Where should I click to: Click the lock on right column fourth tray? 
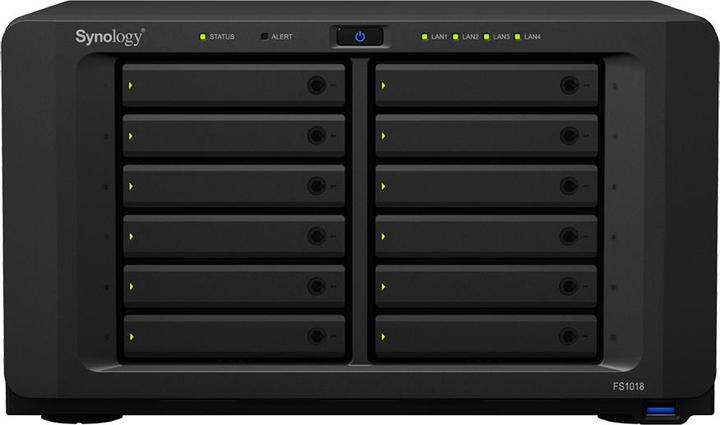point(569,236)
